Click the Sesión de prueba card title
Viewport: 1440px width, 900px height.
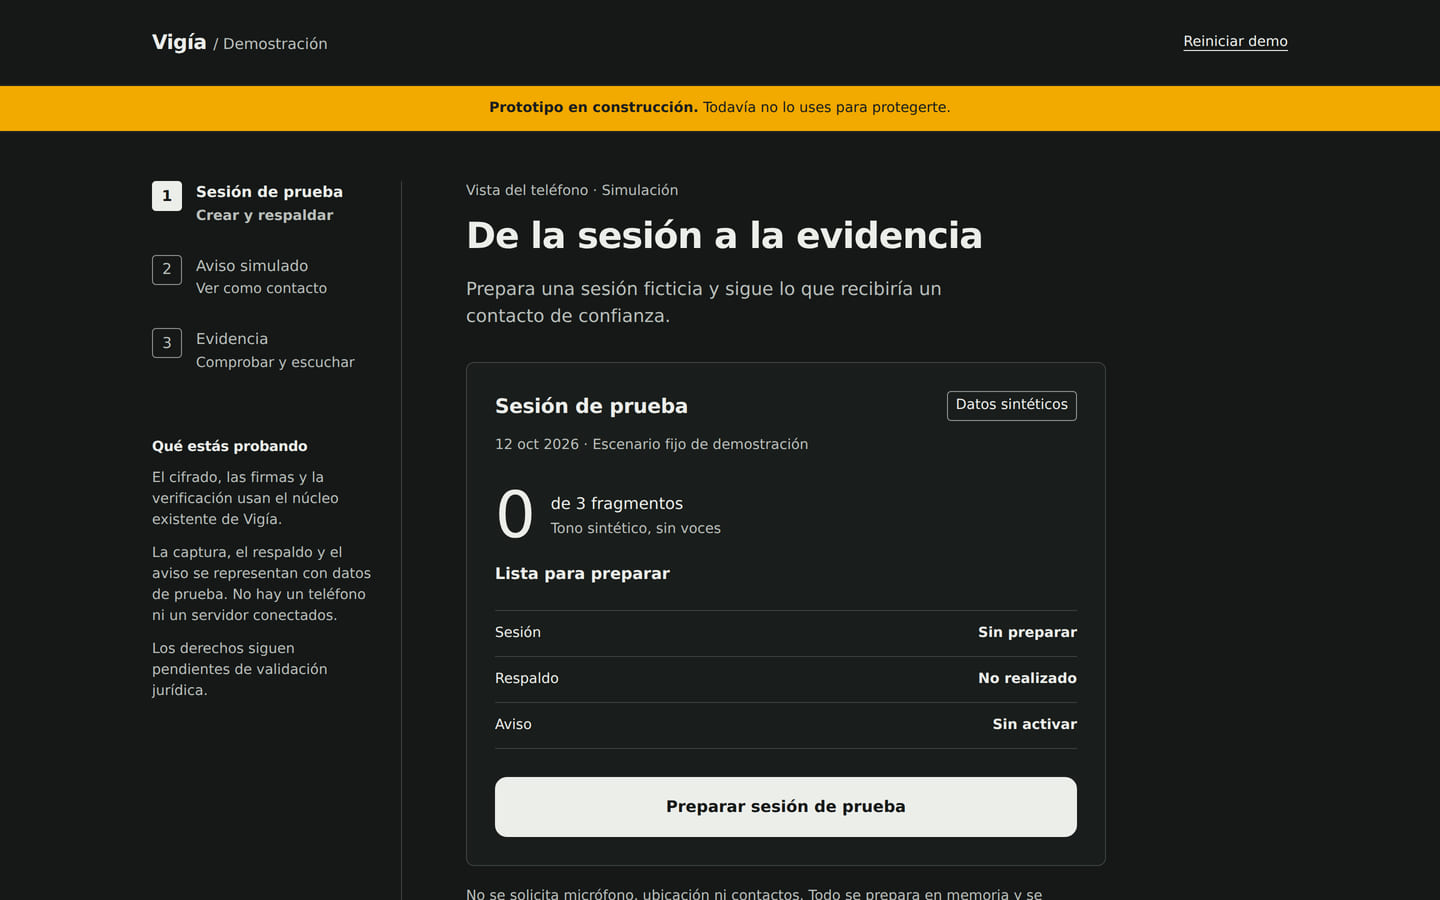pos(591,406)
